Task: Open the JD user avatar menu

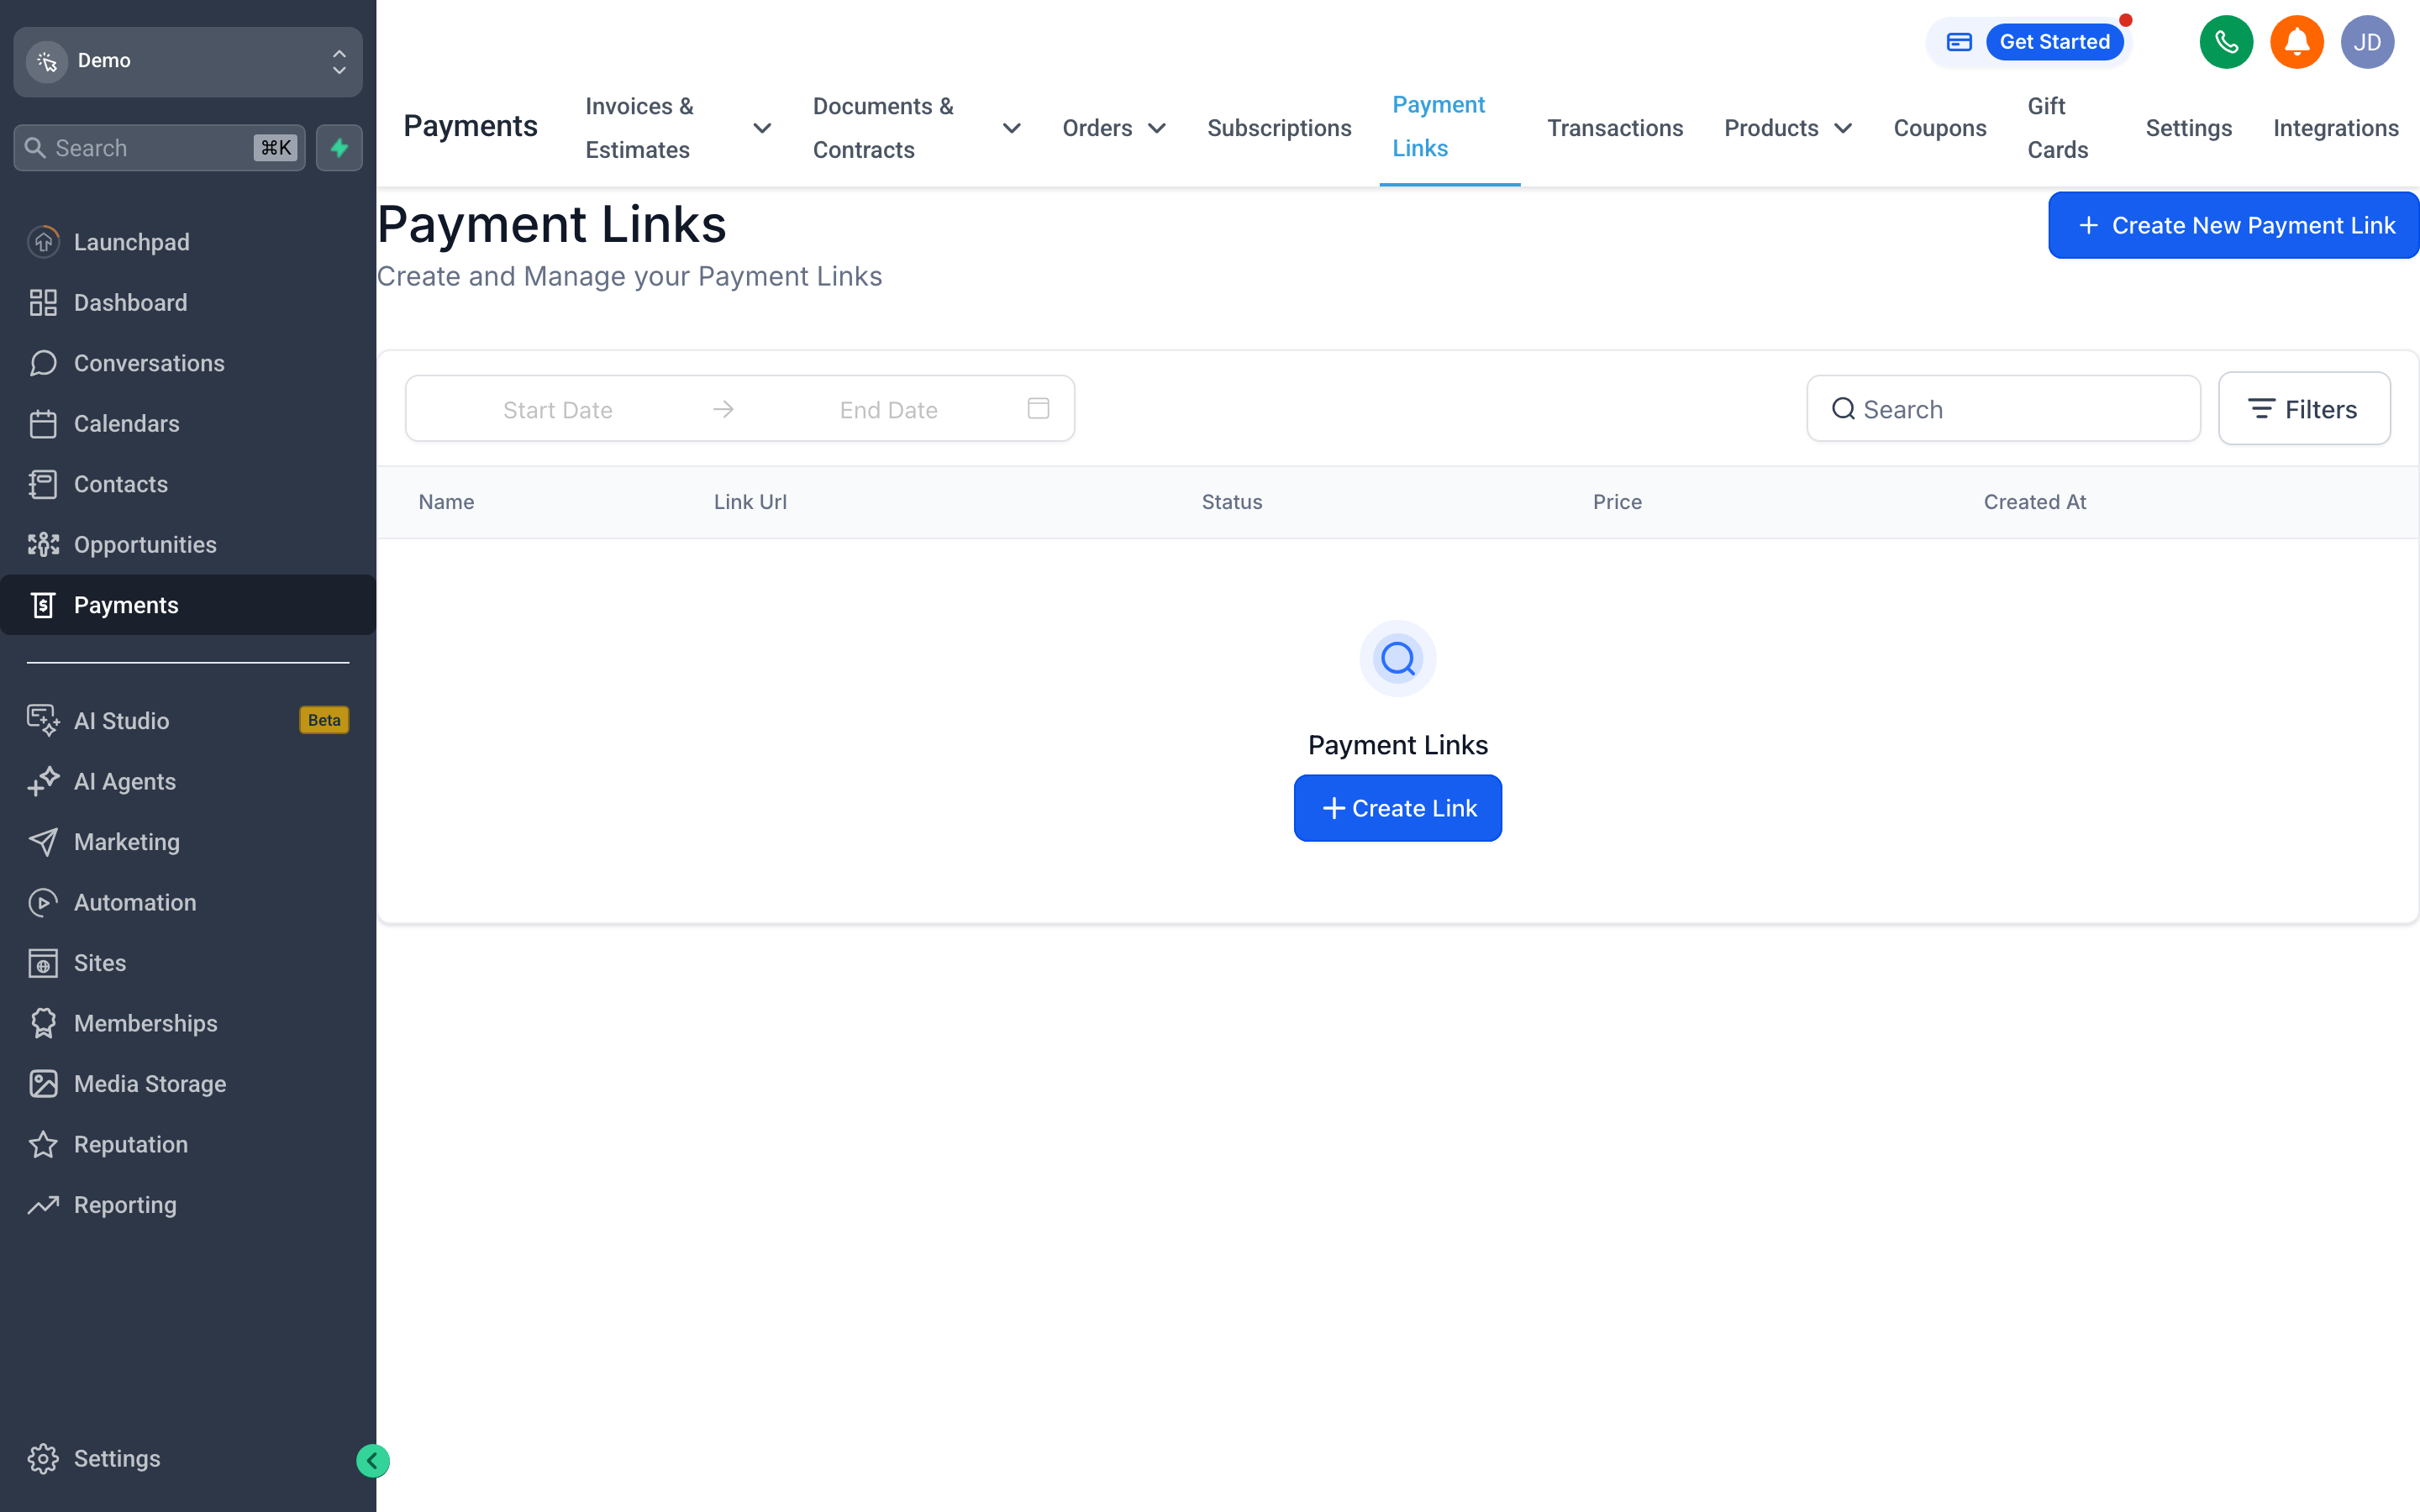Action: (x=2367, y=42)
